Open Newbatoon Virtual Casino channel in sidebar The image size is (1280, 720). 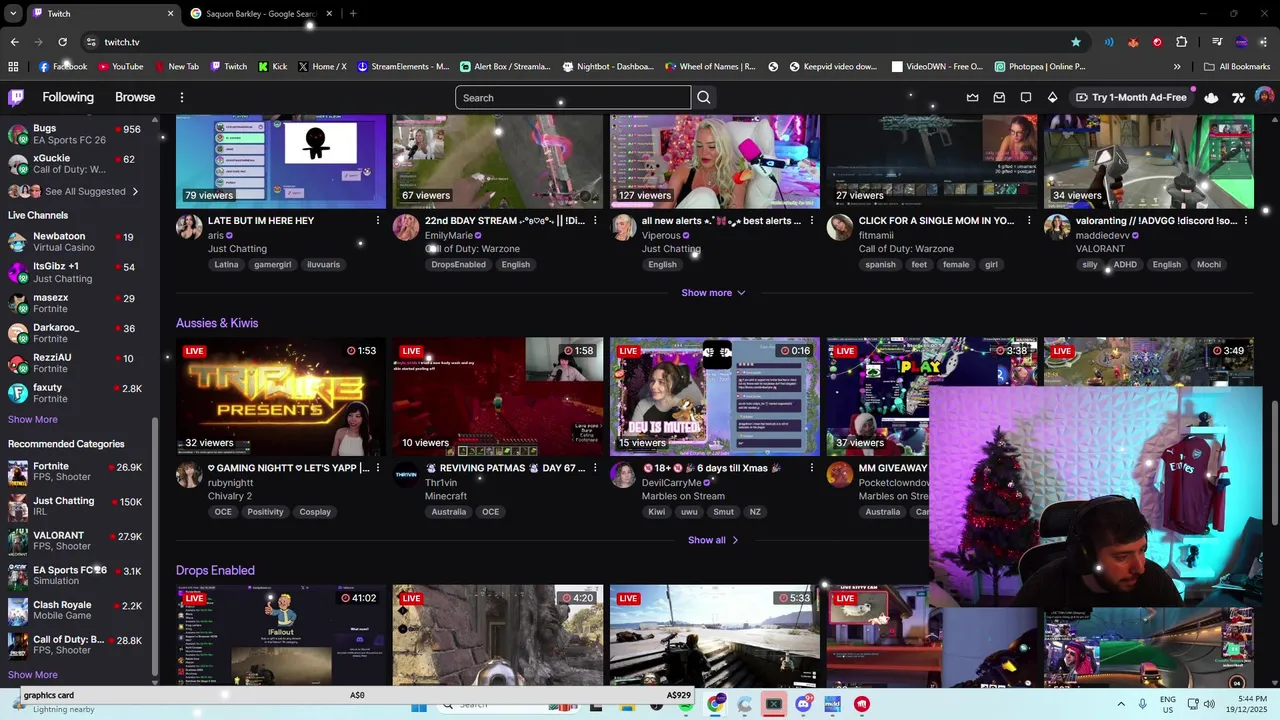77,242
